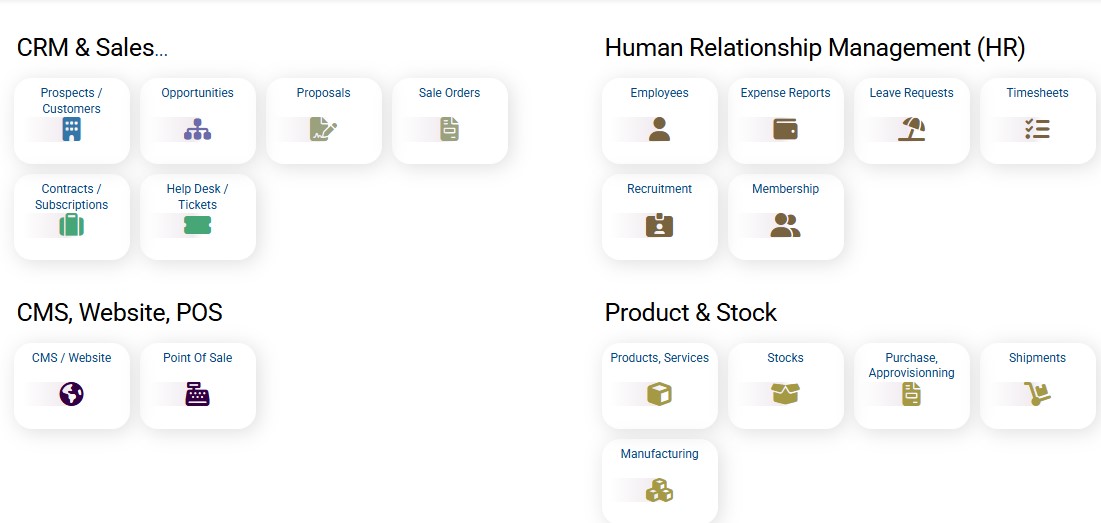Image resolution: width=1101 pixels, height=523 pixels.
Task: Select the Membership people icon
Action: (785, 225)
